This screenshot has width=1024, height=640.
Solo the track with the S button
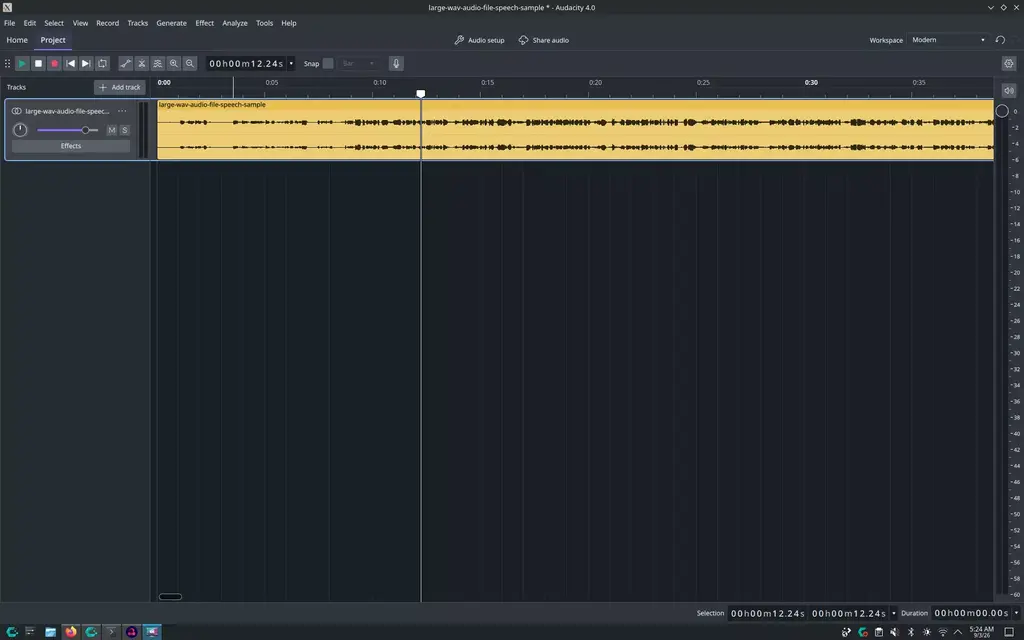point(125,130)
